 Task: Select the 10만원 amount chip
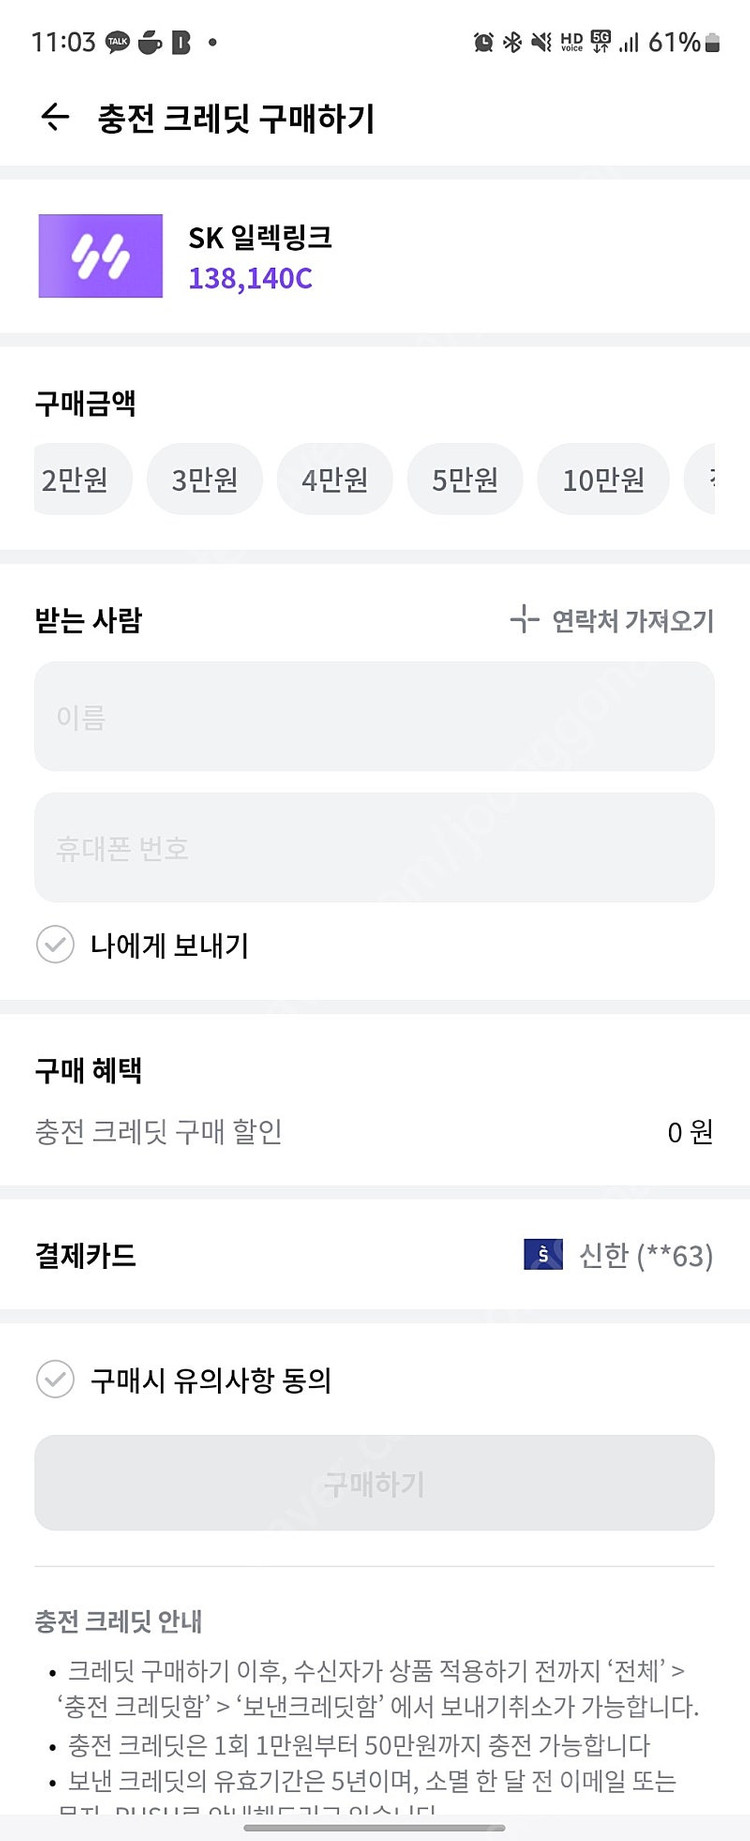pyautogui.click(x=603, y=480)
